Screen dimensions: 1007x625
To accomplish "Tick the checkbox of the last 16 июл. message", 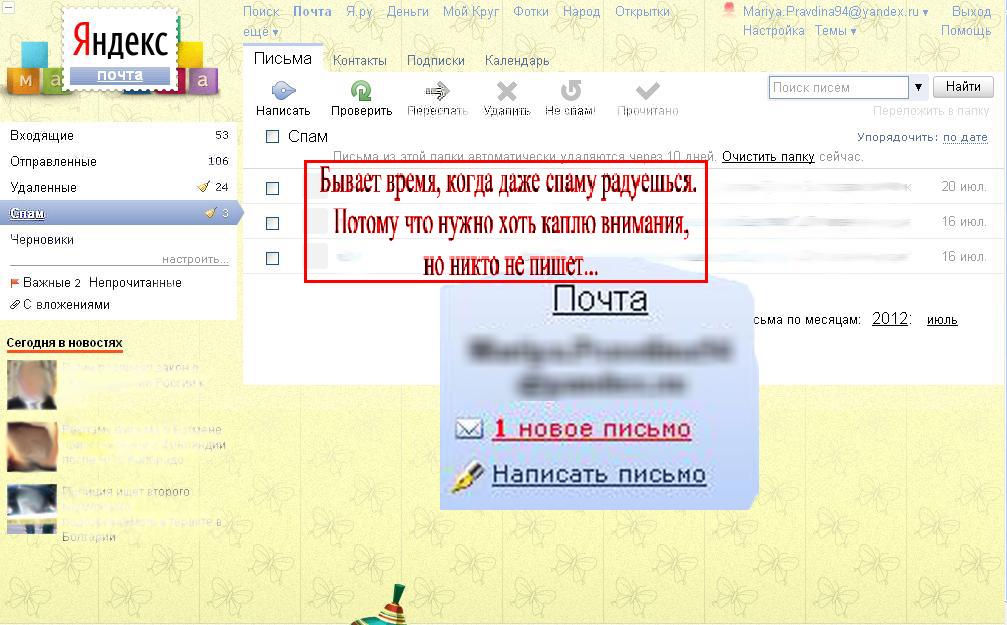I will (x=272, y=258).
